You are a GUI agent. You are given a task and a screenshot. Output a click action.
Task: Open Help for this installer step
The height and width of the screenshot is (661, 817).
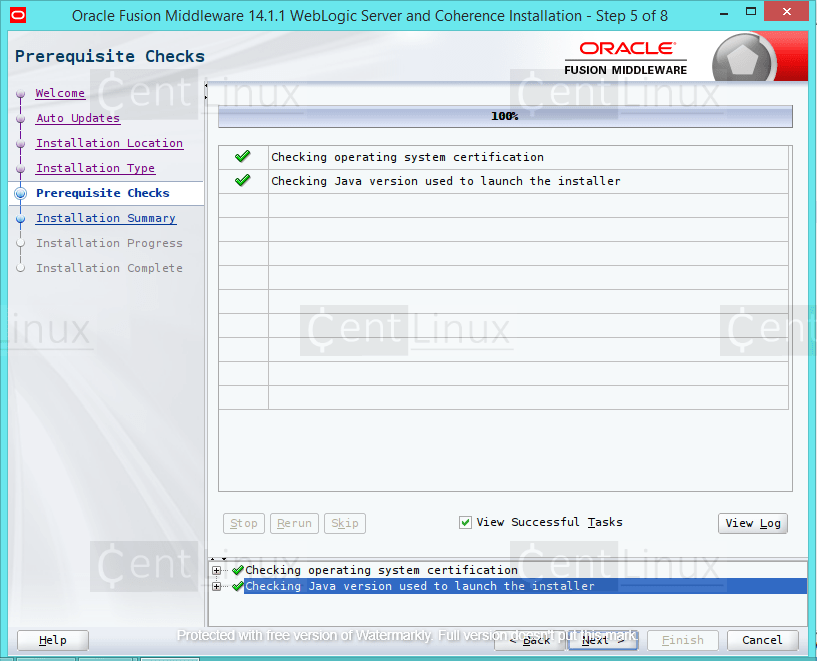tap(53, 640)
